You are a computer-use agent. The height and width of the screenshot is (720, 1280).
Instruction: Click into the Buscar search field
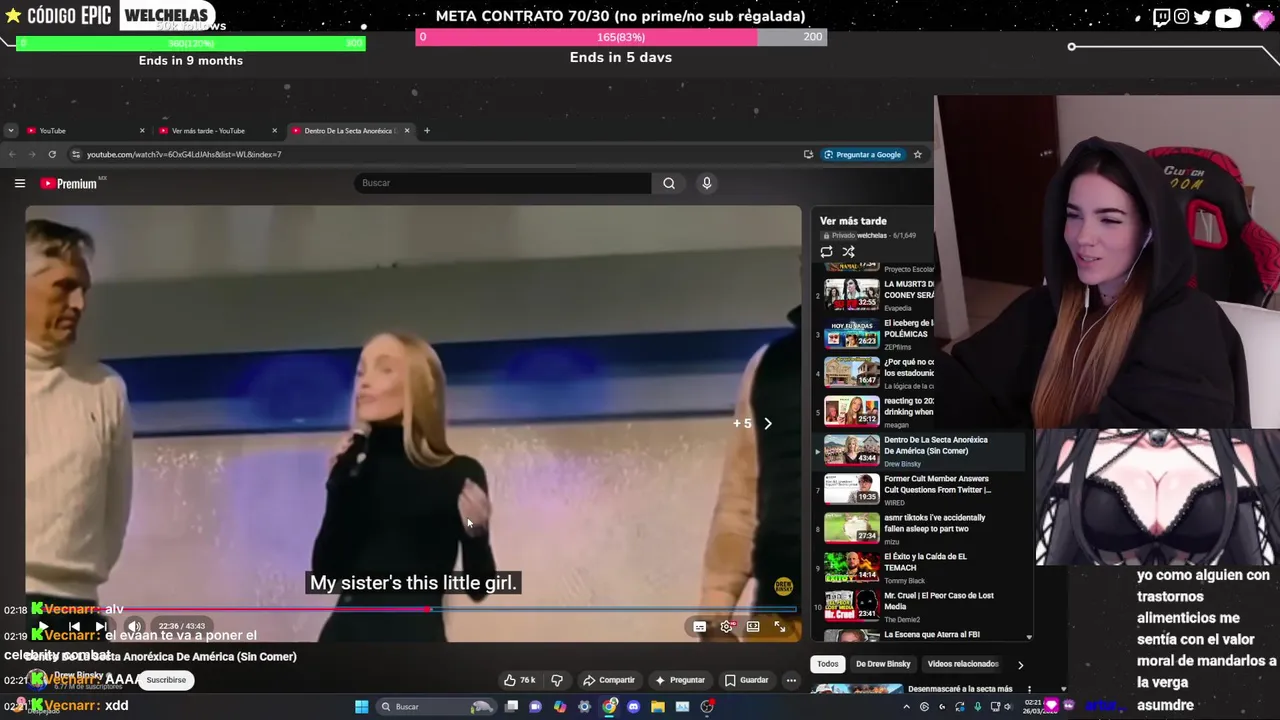pyautogui.click(x=502, y=183)
